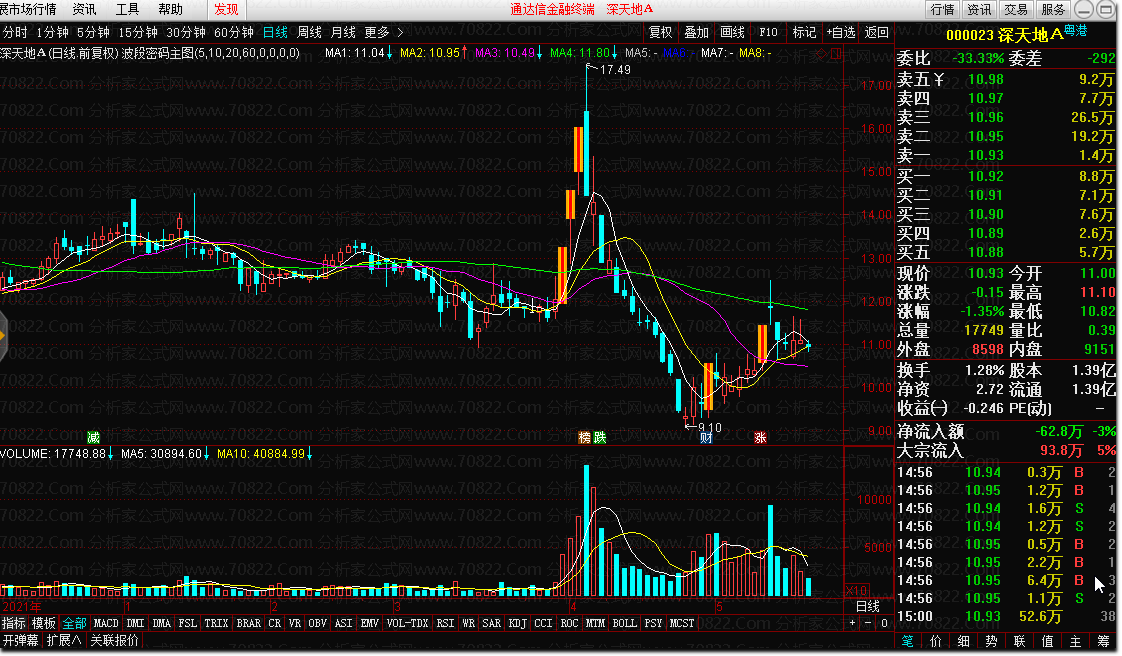
Task: Switch to 周线 weekly chart
Action: (309, 32)
